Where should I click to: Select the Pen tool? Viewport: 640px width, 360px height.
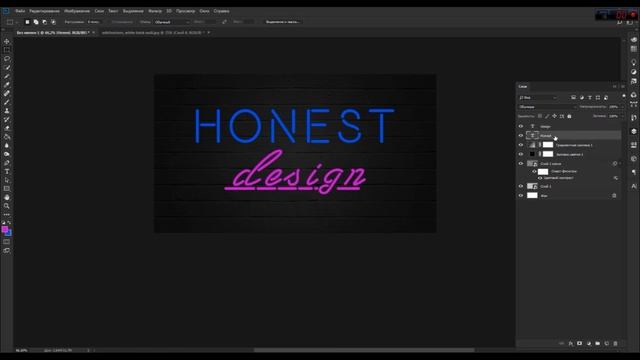(x=7, y=163)
